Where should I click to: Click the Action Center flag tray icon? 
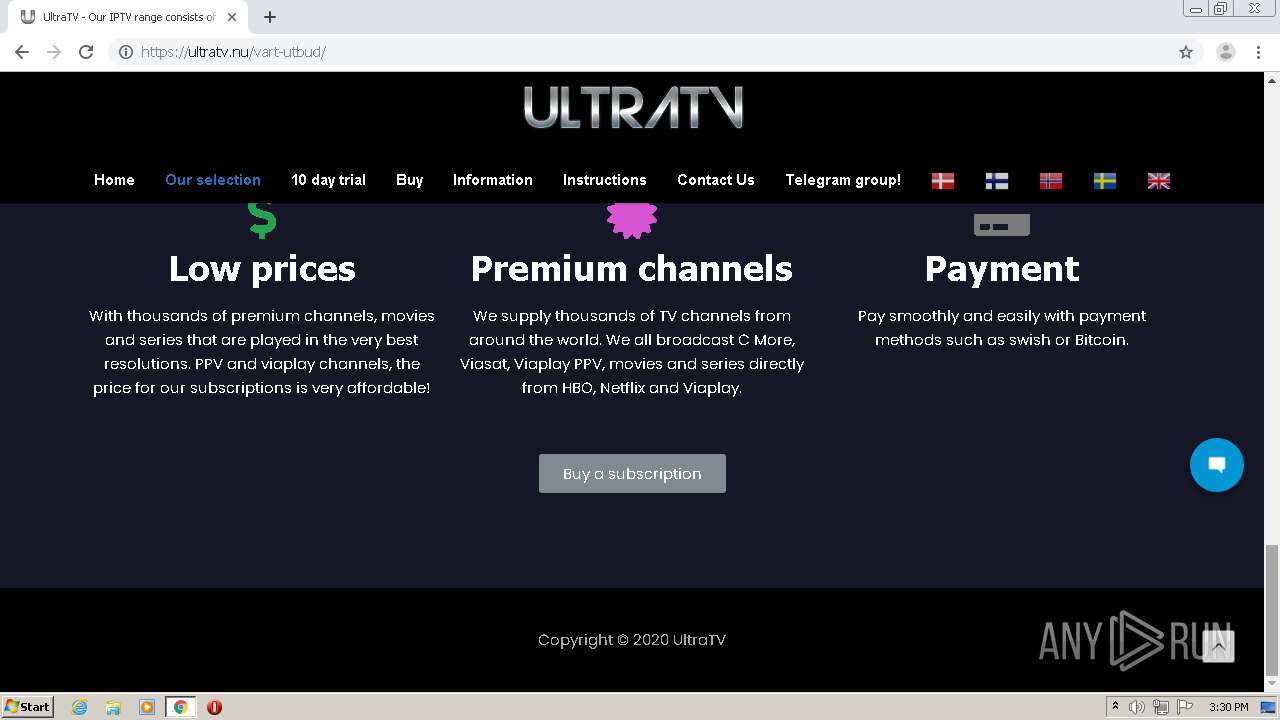point(1185,707)
